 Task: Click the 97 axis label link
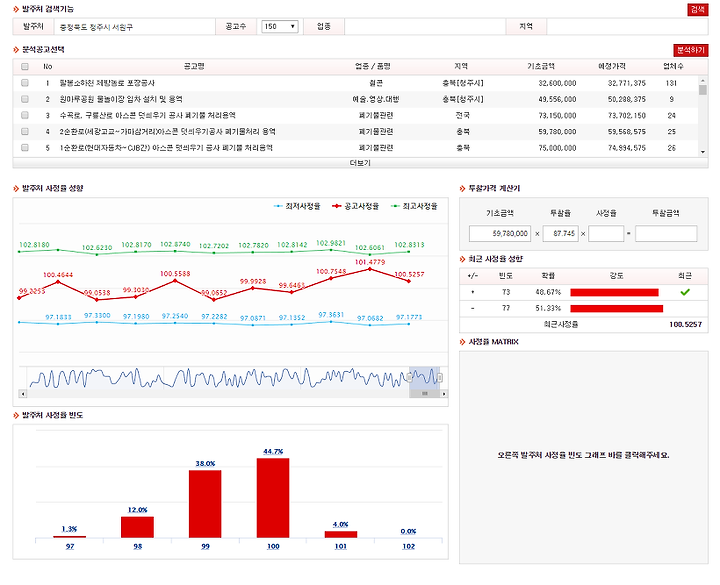click(70, 546)
